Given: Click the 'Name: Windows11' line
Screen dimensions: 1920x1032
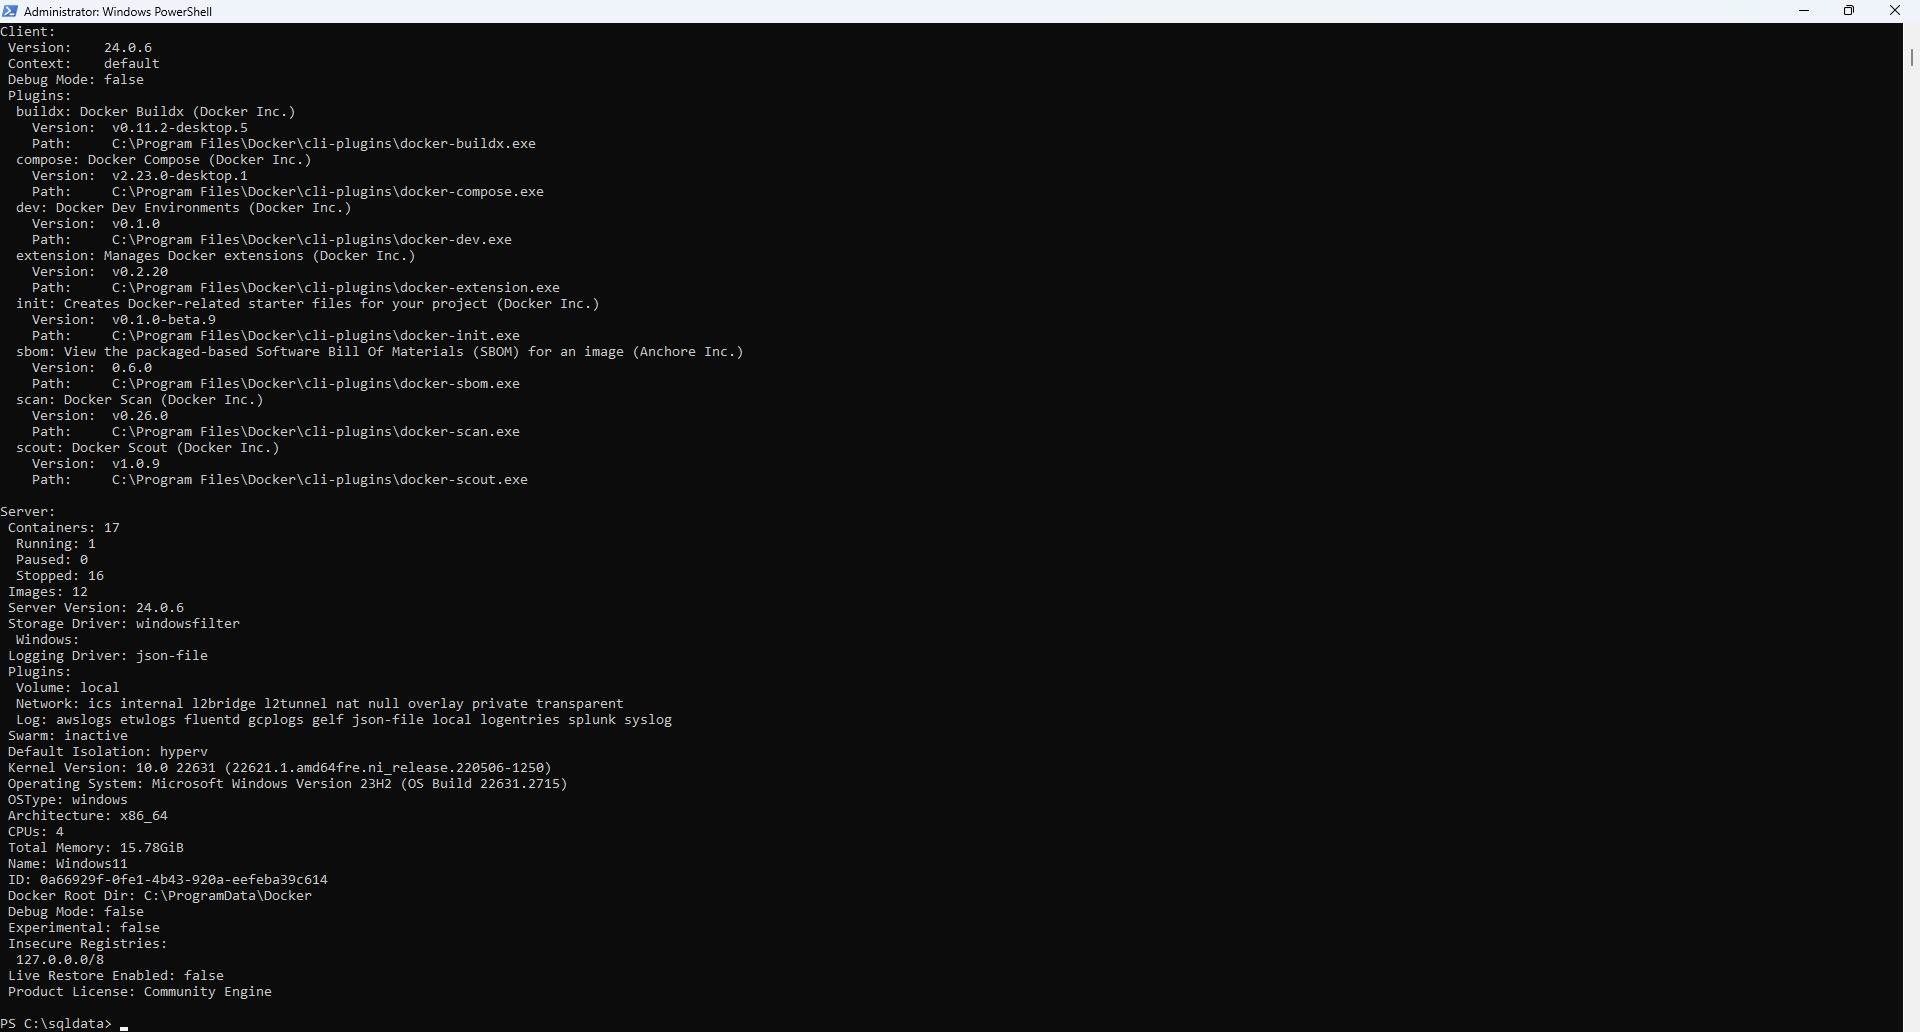Looking at the screenshot, I should [x=68, y=864].
